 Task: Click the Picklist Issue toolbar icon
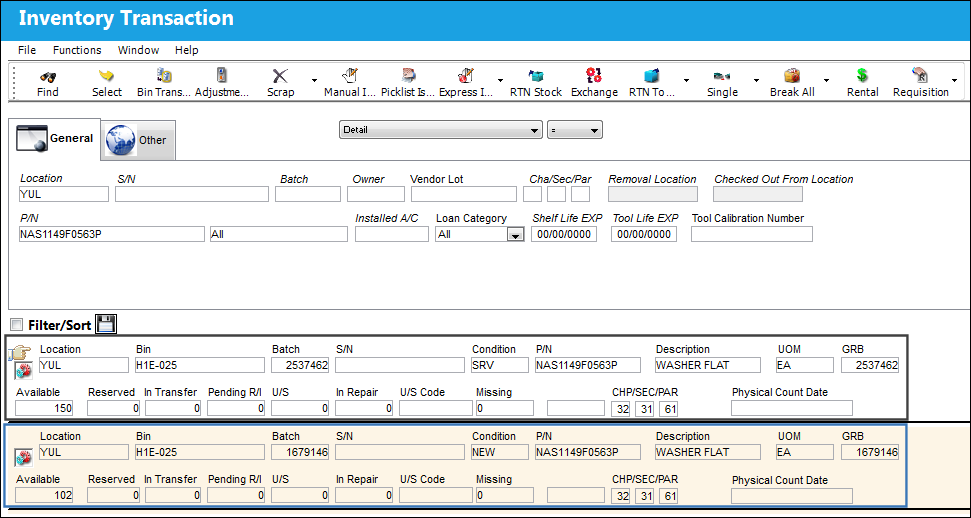pyautogui.click(x=408, y=76)
